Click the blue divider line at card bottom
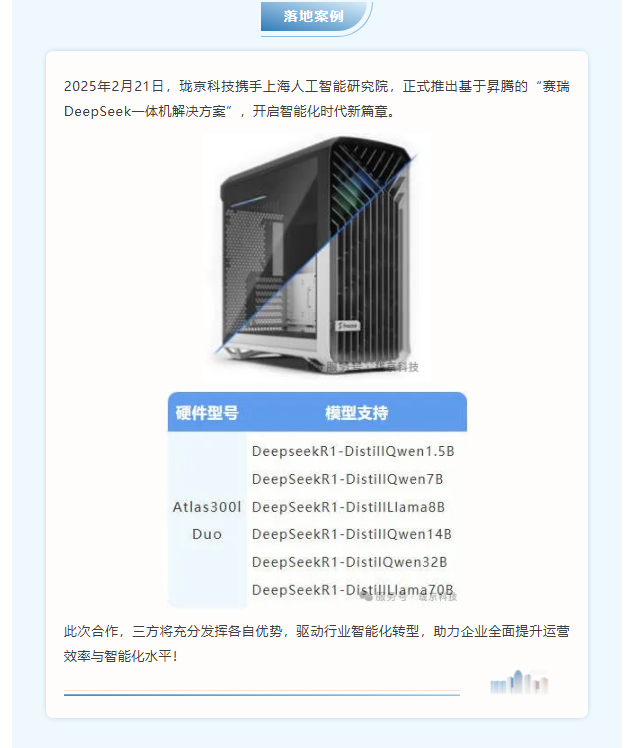The width and height of the screenshot is (630, 748). tap(262, 694)
